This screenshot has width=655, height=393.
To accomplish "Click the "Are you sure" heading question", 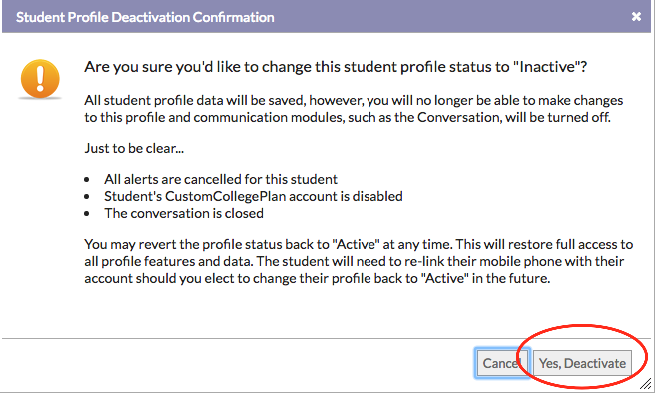I will (335, 67).
